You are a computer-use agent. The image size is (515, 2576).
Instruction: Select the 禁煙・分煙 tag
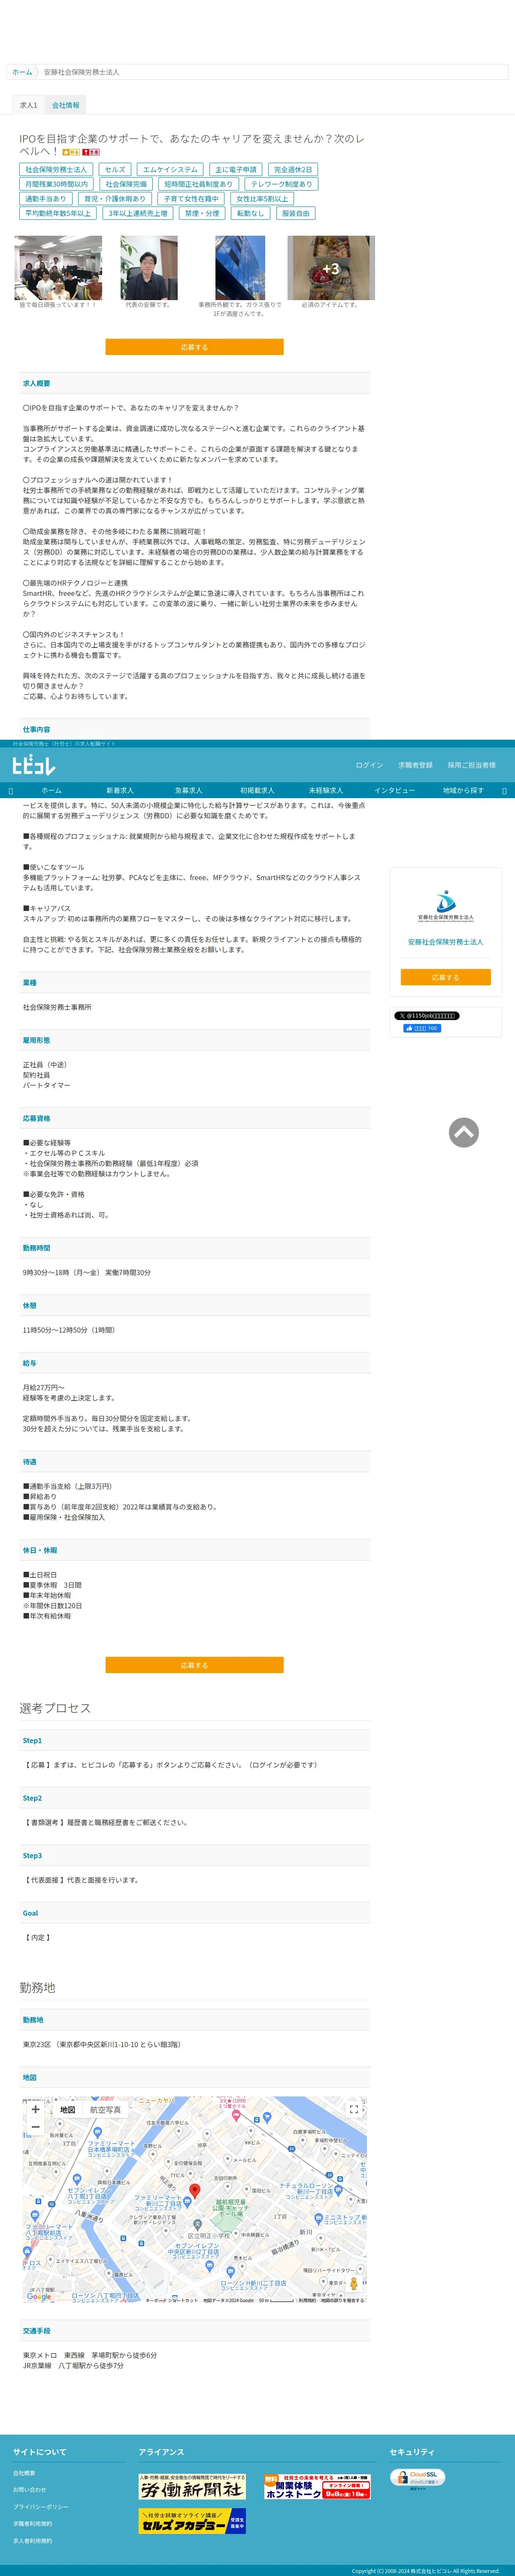[x=202, y=213]
